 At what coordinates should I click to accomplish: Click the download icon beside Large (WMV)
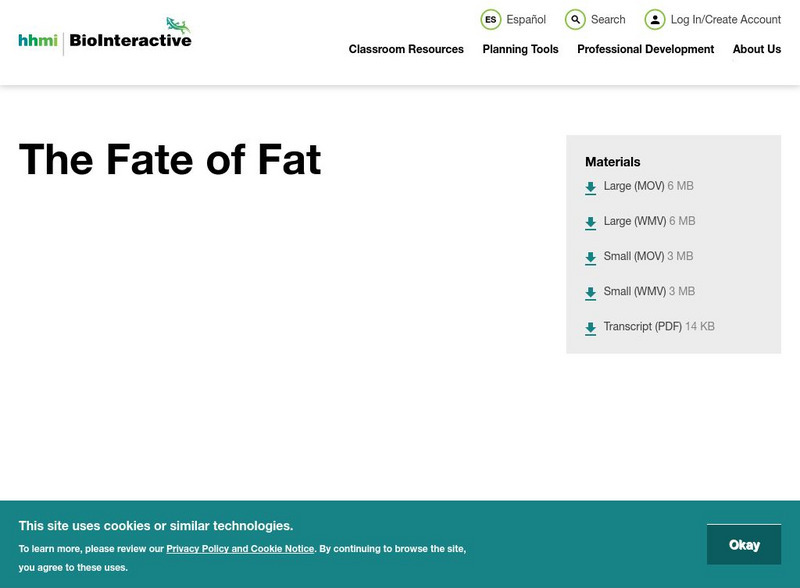click(590, 222)
